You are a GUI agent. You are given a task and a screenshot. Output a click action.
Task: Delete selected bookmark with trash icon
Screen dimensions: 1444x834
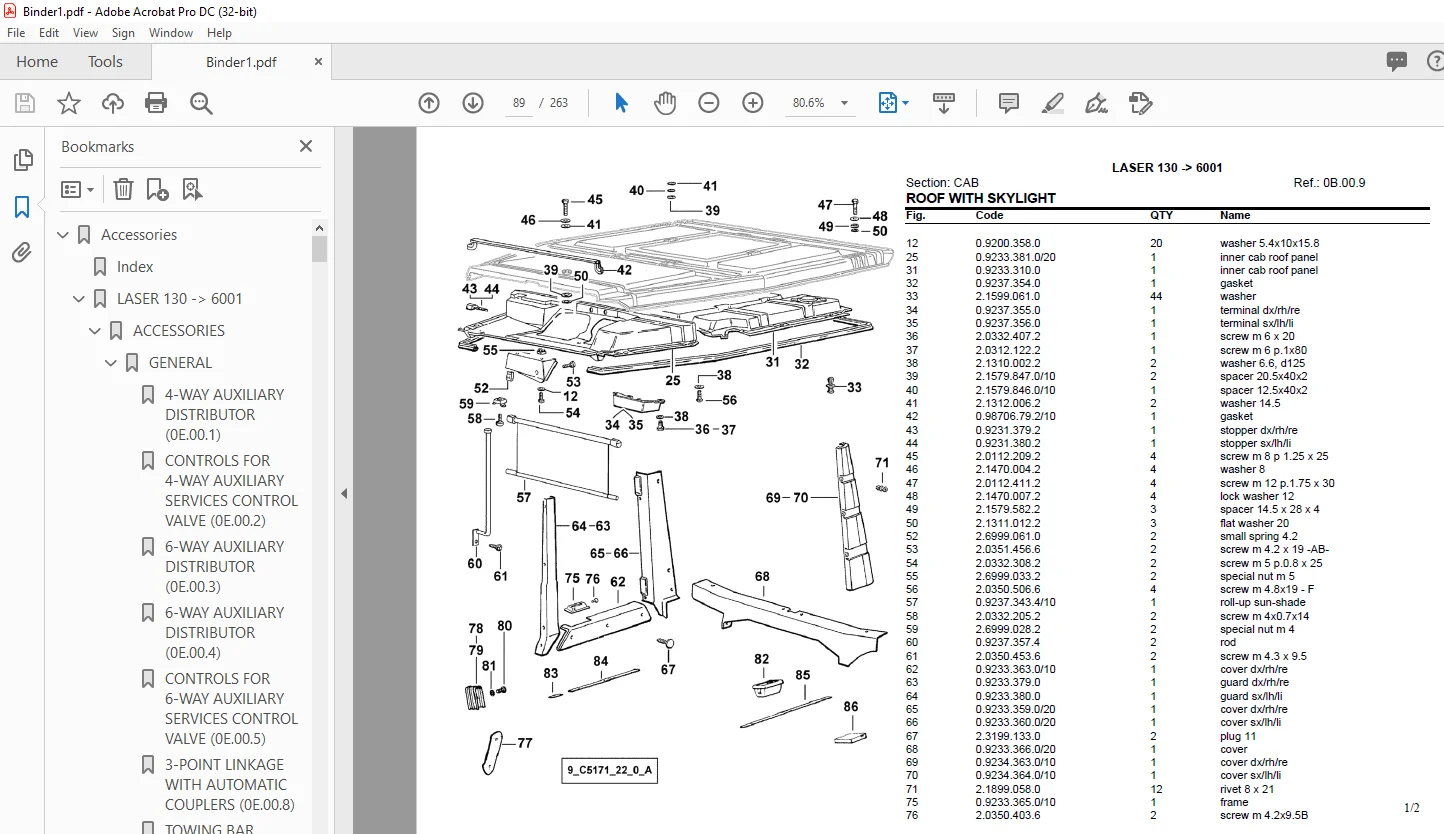[x=123, y=189]
